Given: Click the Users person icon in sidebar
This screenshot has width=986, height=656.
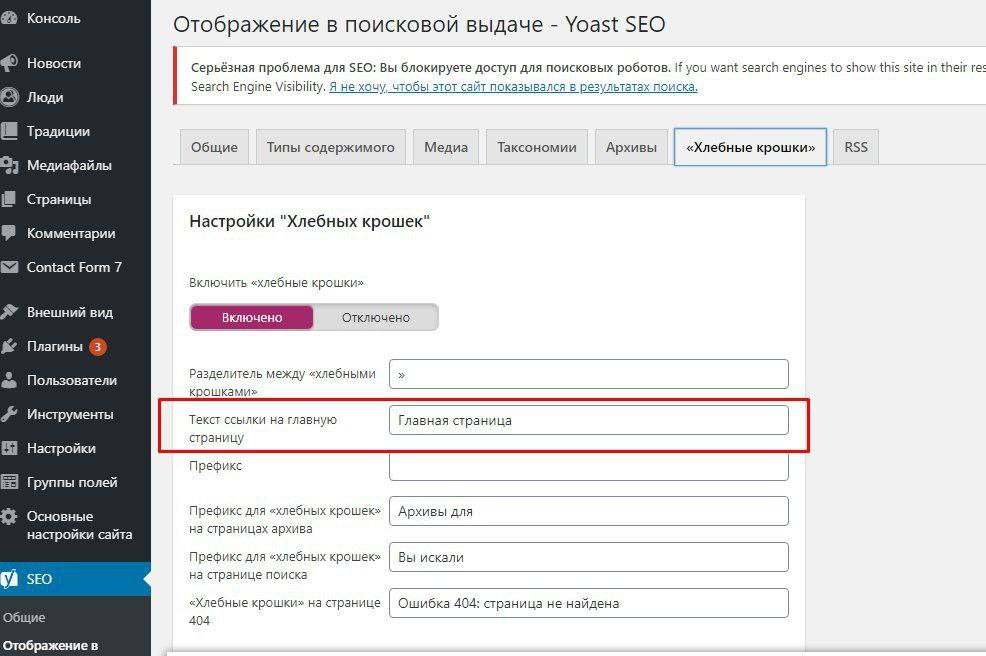Looking at the screenshot, I should pyautogui.click(x=9, y=381).
